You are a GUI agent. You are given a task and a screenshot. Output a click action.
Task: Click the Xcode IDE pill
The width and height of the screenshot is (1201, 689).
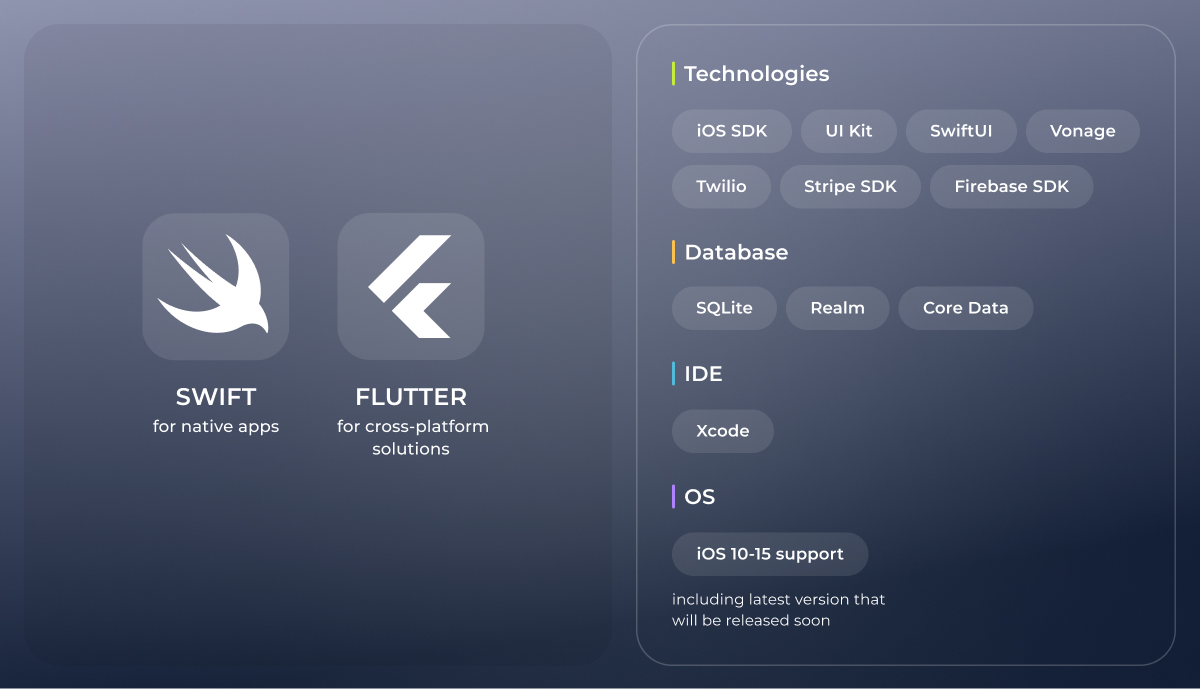tap(723, 431)
